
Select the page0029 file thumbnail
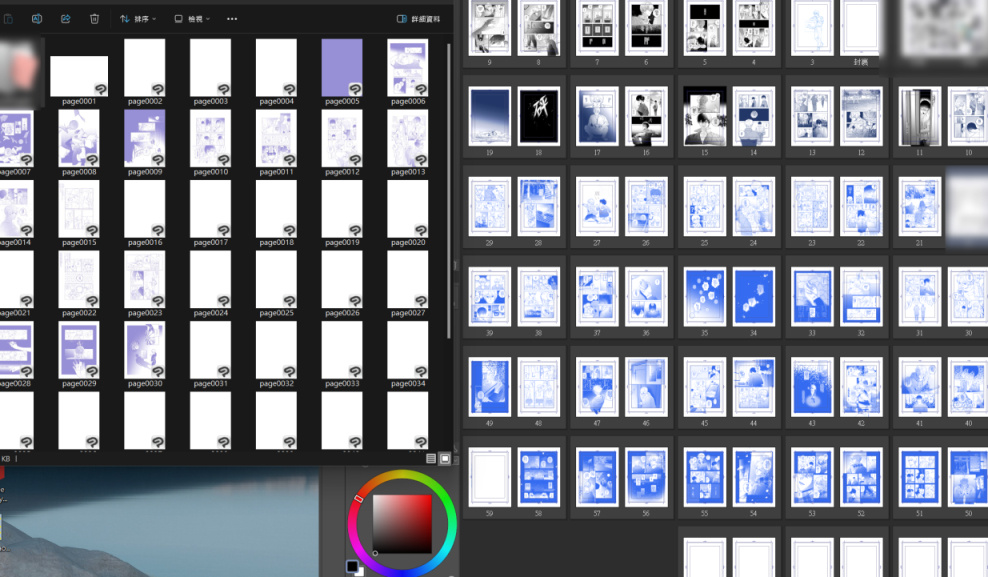click(79, 350)
